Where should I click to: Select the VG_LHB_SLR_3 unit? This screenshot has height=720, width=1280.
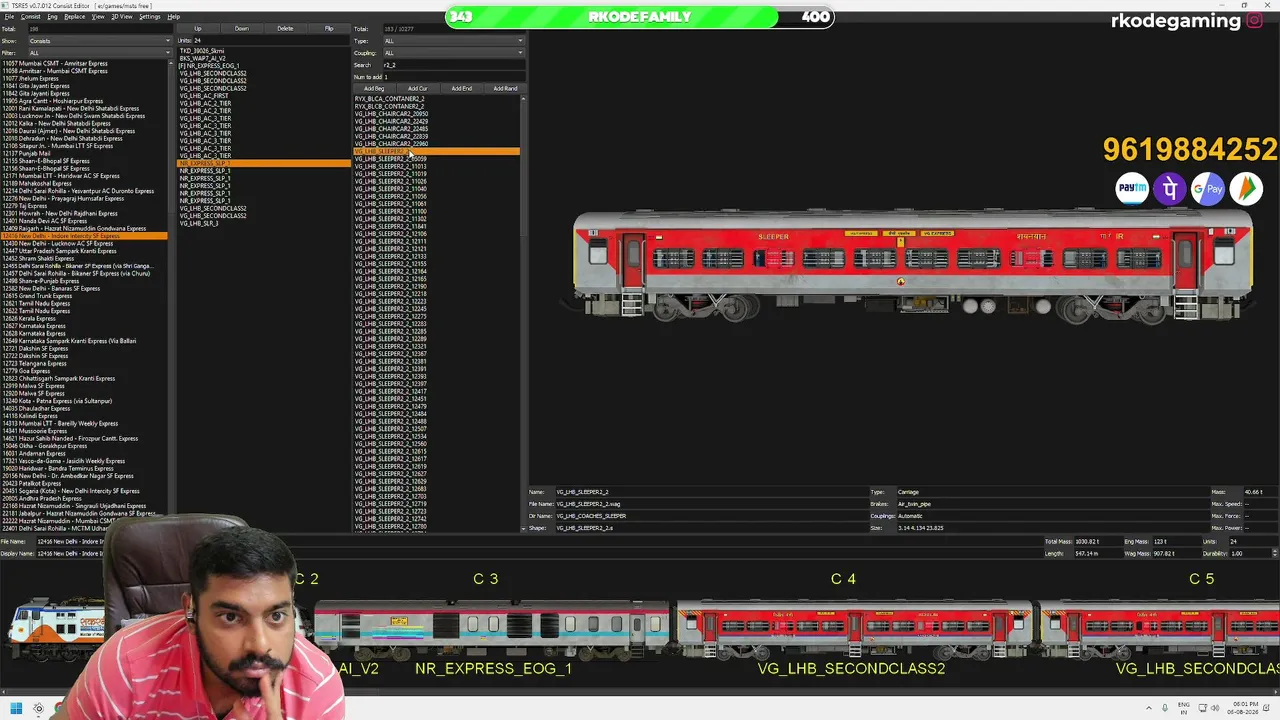(x=199, y=223)
